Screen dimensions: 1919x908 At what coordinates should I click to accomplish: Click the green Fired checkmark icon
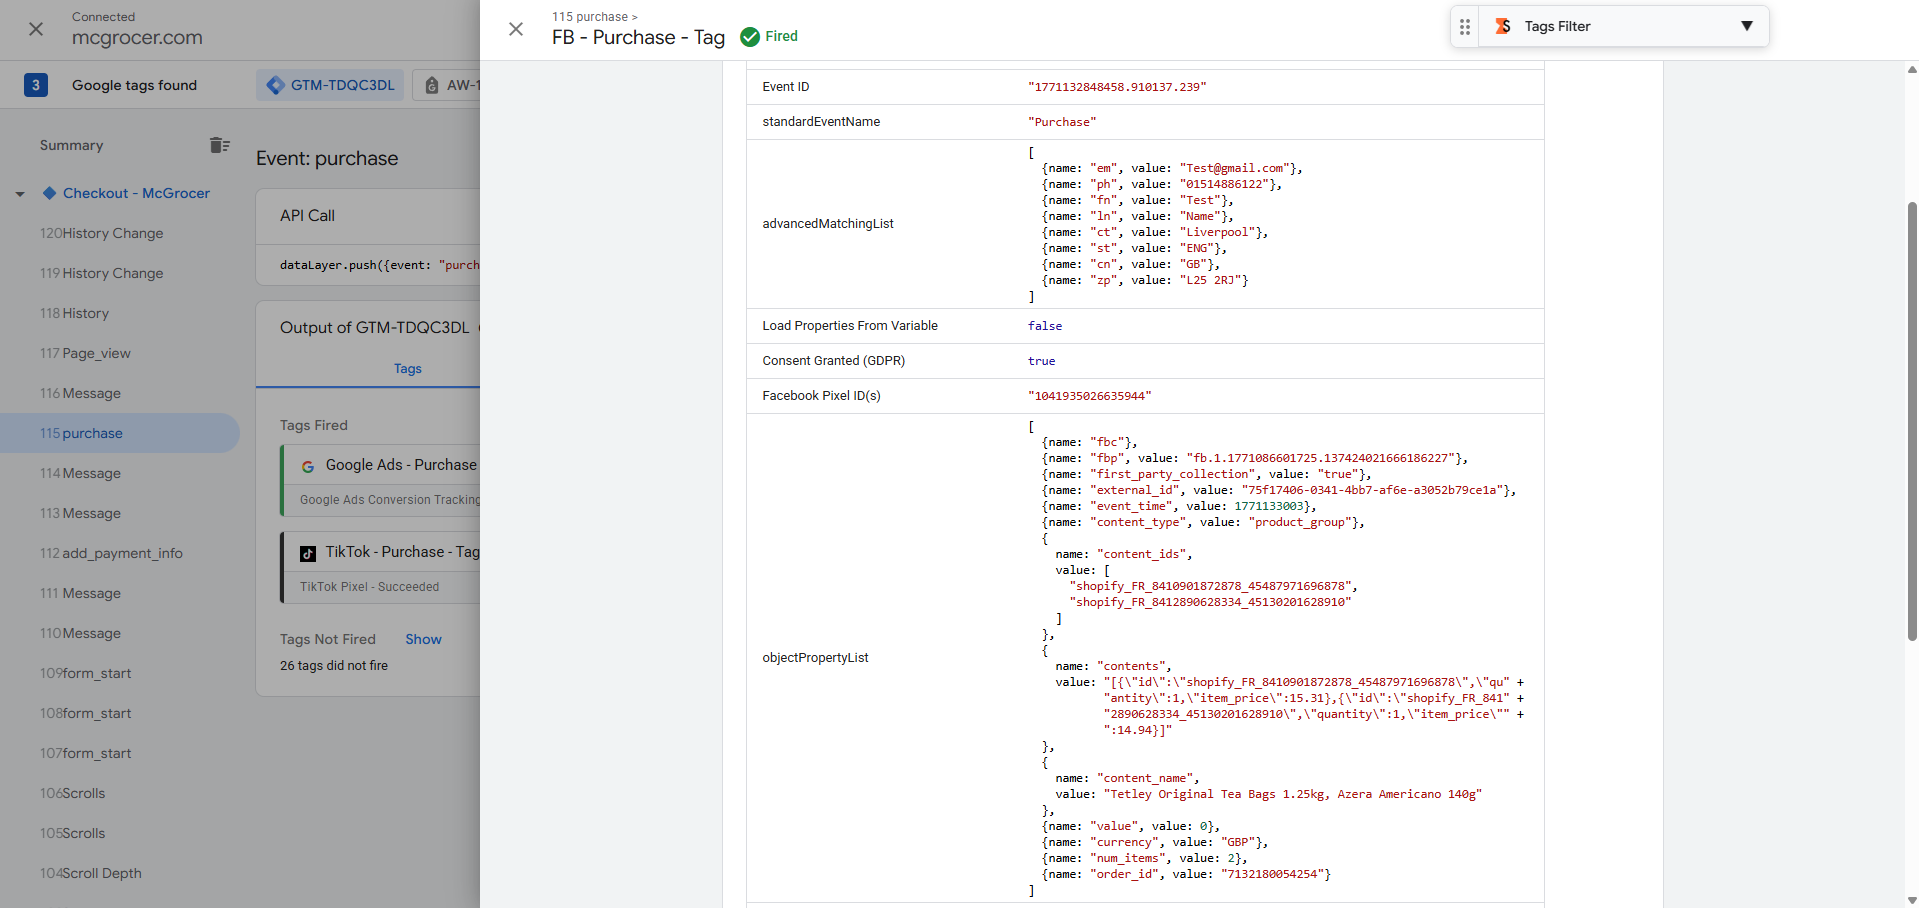coord(749,37)
